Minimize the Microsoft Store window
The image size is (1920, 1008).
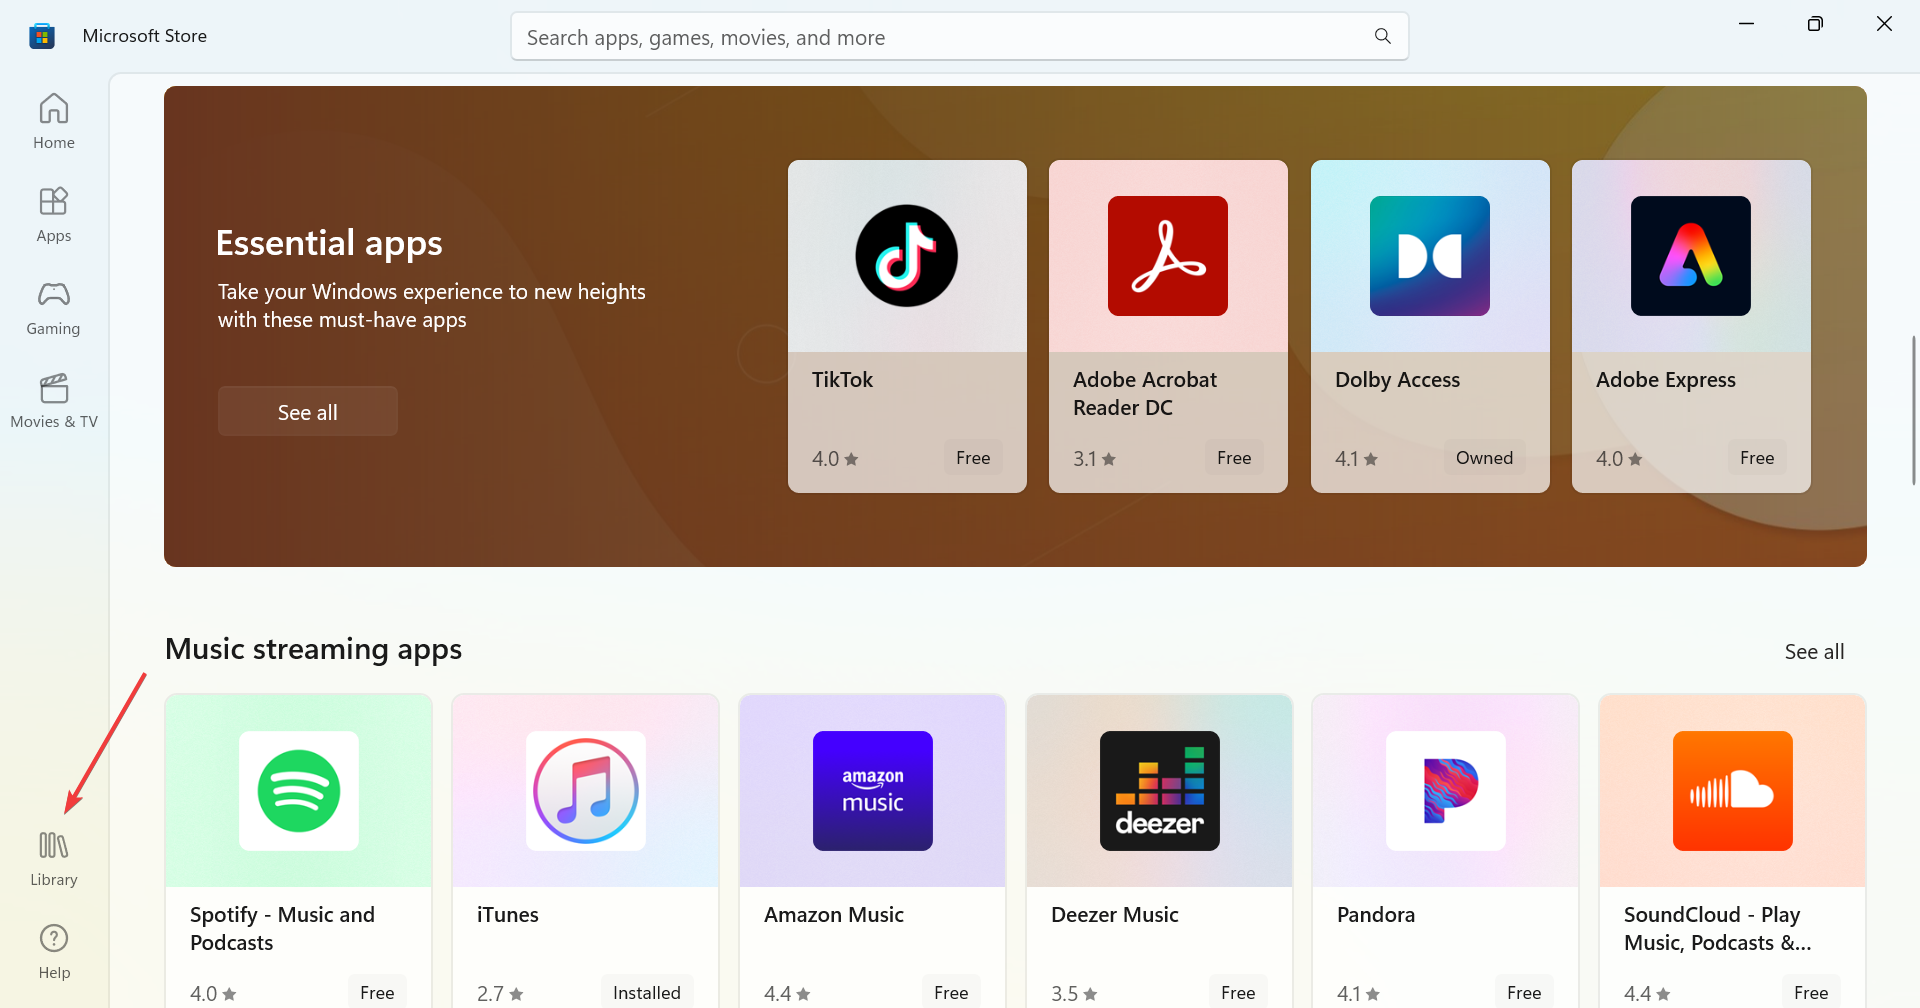coord(1746,23)
